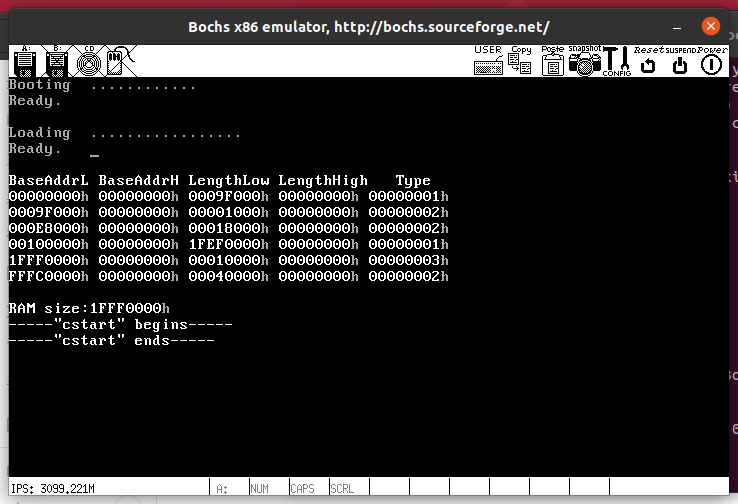
Task: Click base address 00100000h
Action: [x=48, y=244]
